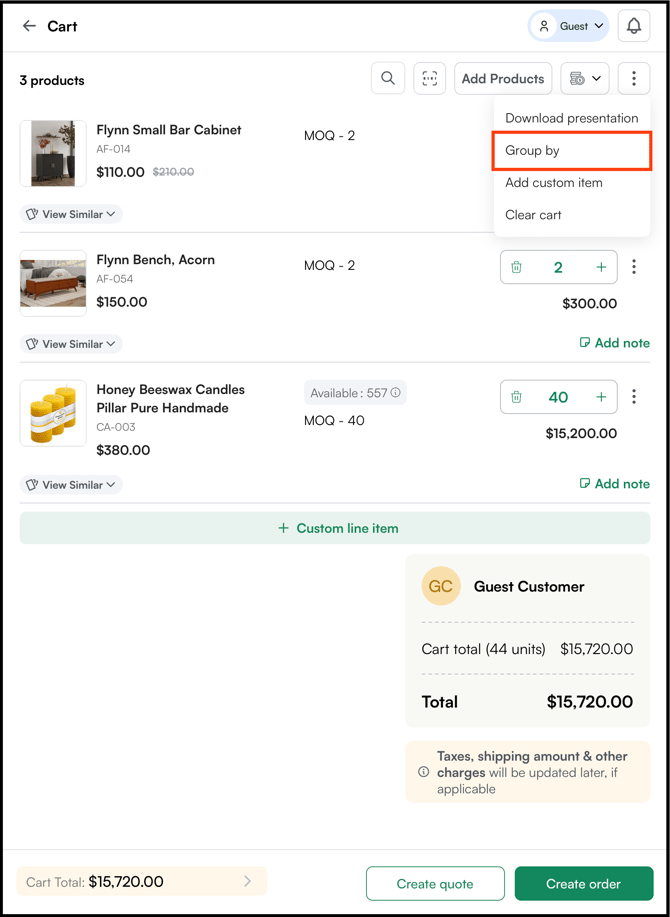Expand the Cart Total summary chevron
The image size is (670, 917).
click(247, 881)
